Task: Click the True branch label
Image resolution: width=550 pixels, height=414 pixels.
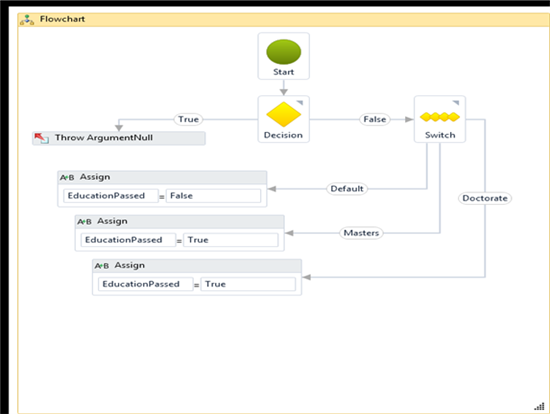Action: coord(189,119)
